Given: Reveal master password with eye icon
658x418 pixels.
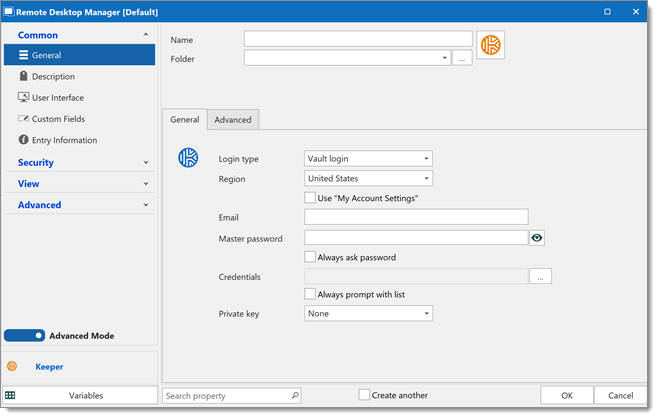Looking at the screenshot, I should (537, 238).
